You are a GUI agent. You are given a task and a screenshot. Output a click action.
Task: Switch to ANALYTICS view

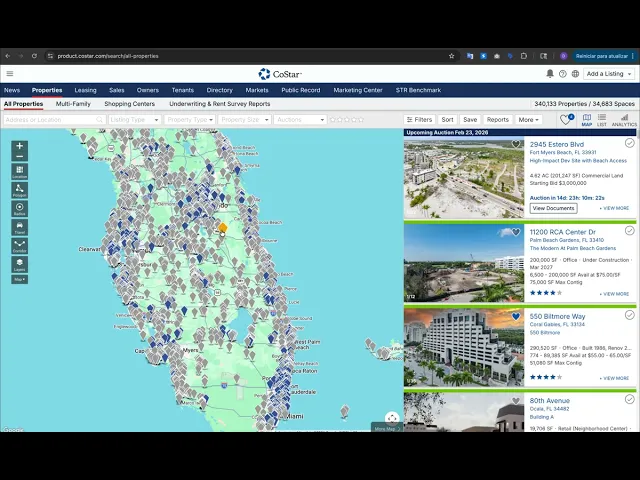(624, 120)
